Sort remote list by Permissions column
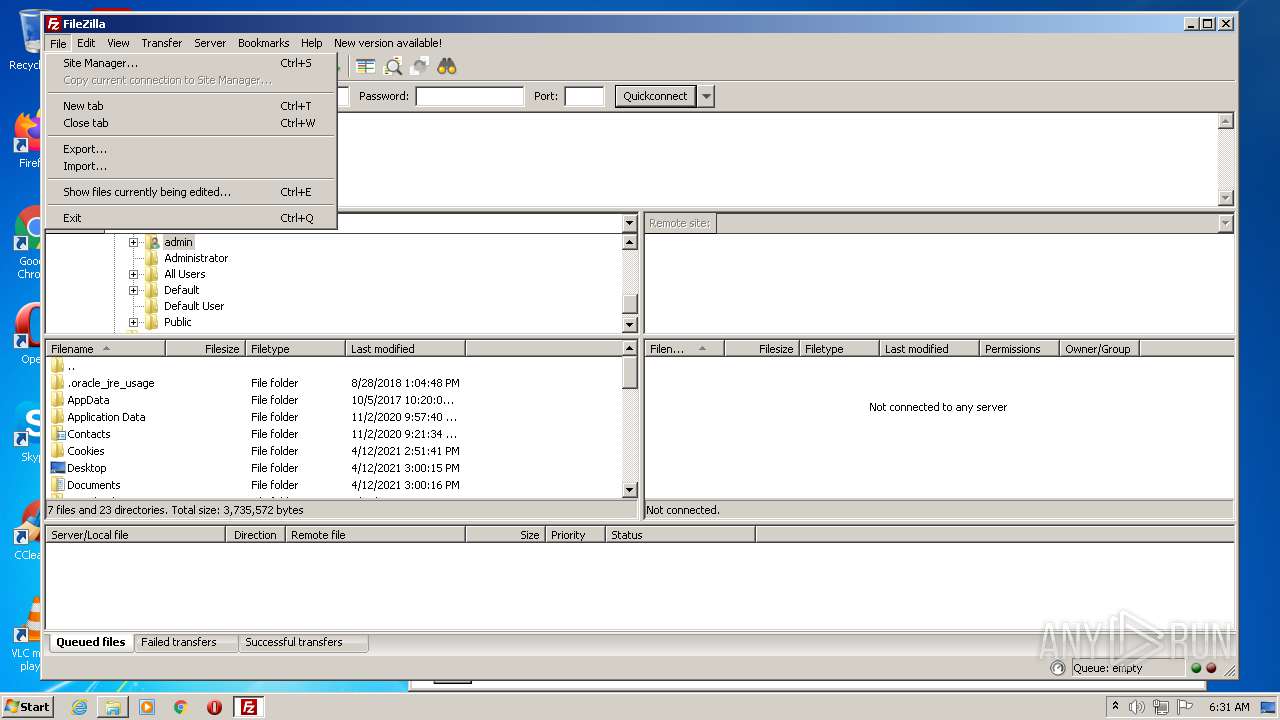This screenshot has height=720, width=1280. pyautogui.click(x=1019, y=349)
